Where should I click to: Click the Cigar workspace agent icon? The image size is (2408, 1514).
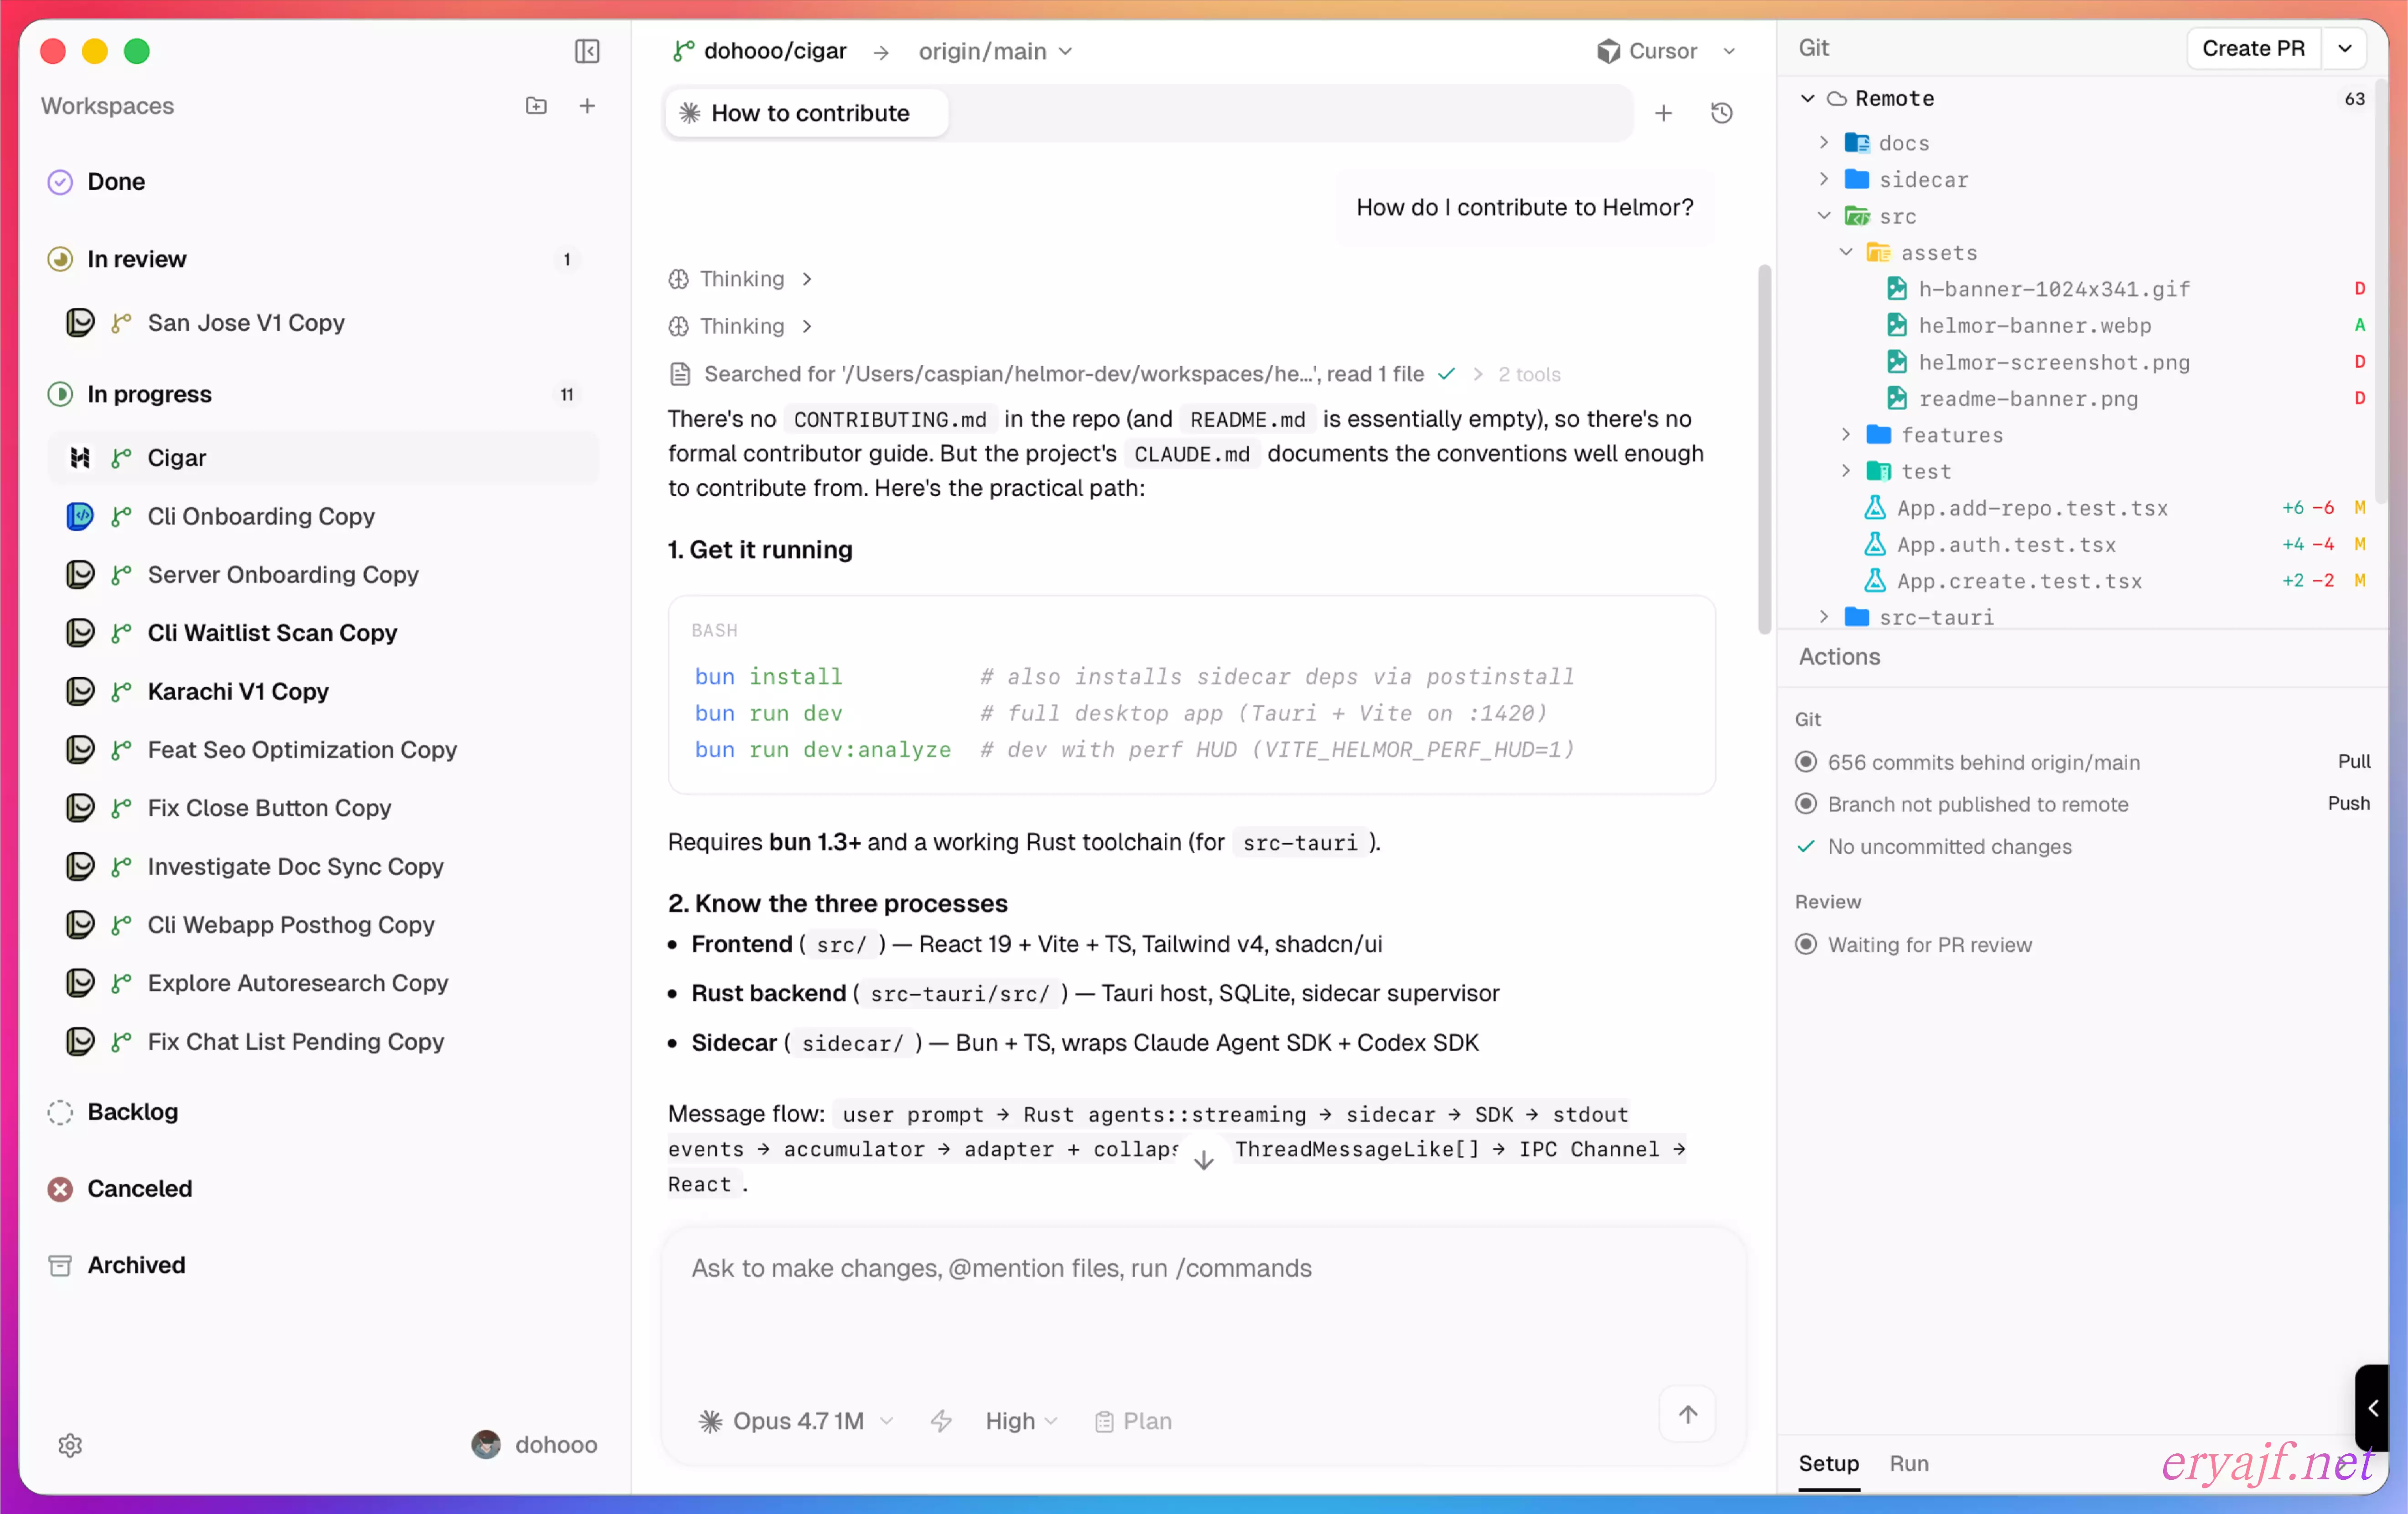click(x=80, y=458)
